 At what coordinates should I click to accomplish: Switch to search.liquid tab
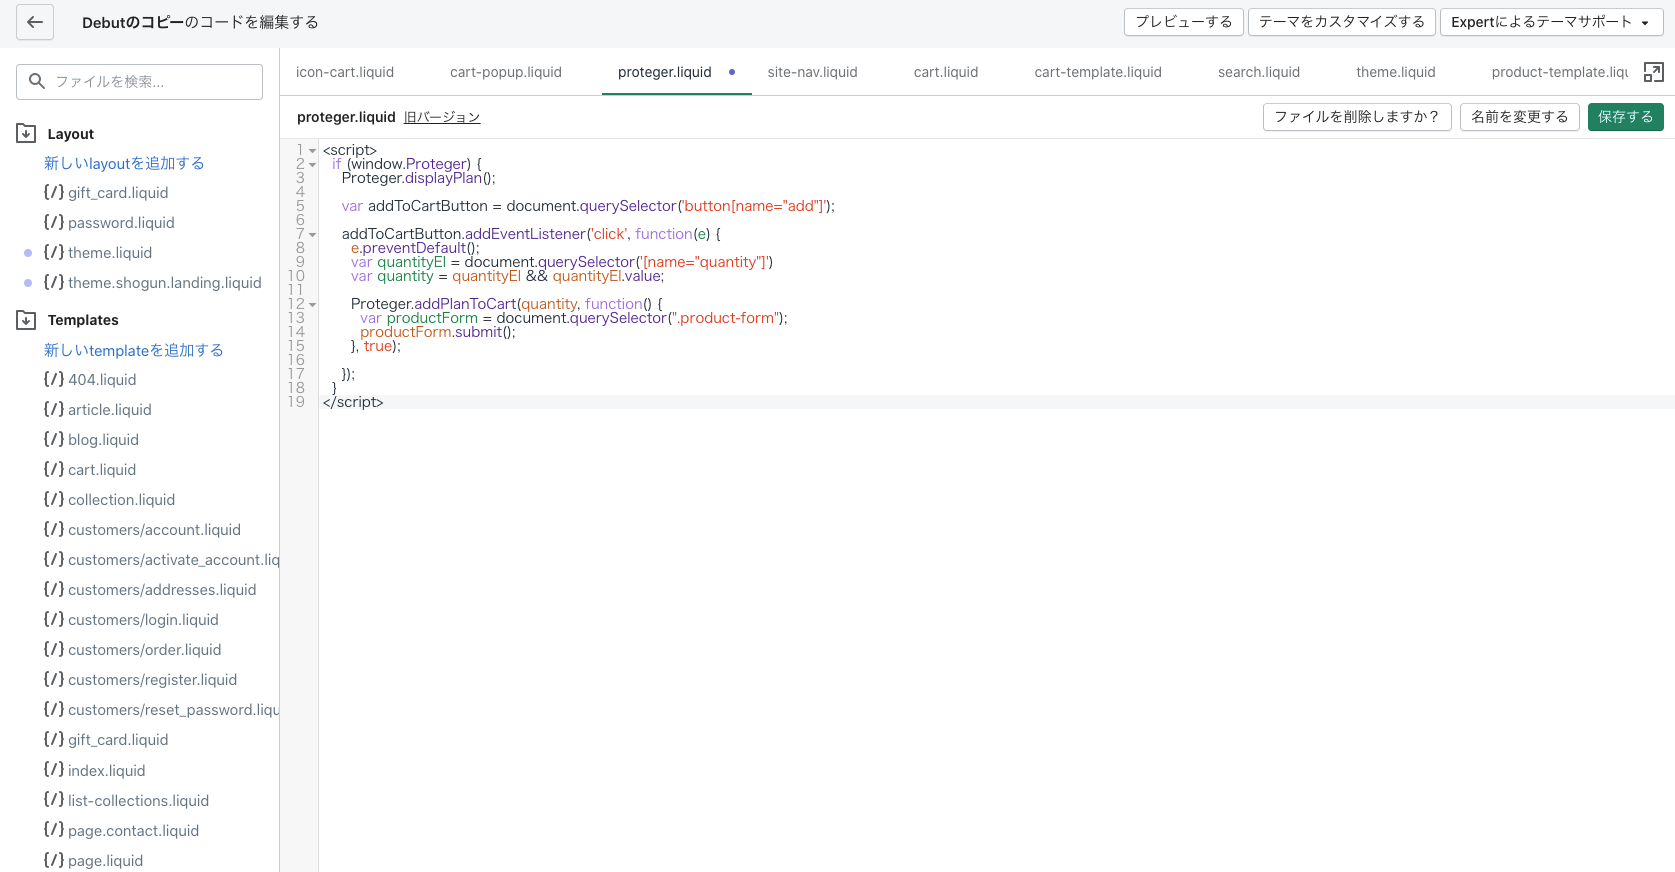[1259, 72]
